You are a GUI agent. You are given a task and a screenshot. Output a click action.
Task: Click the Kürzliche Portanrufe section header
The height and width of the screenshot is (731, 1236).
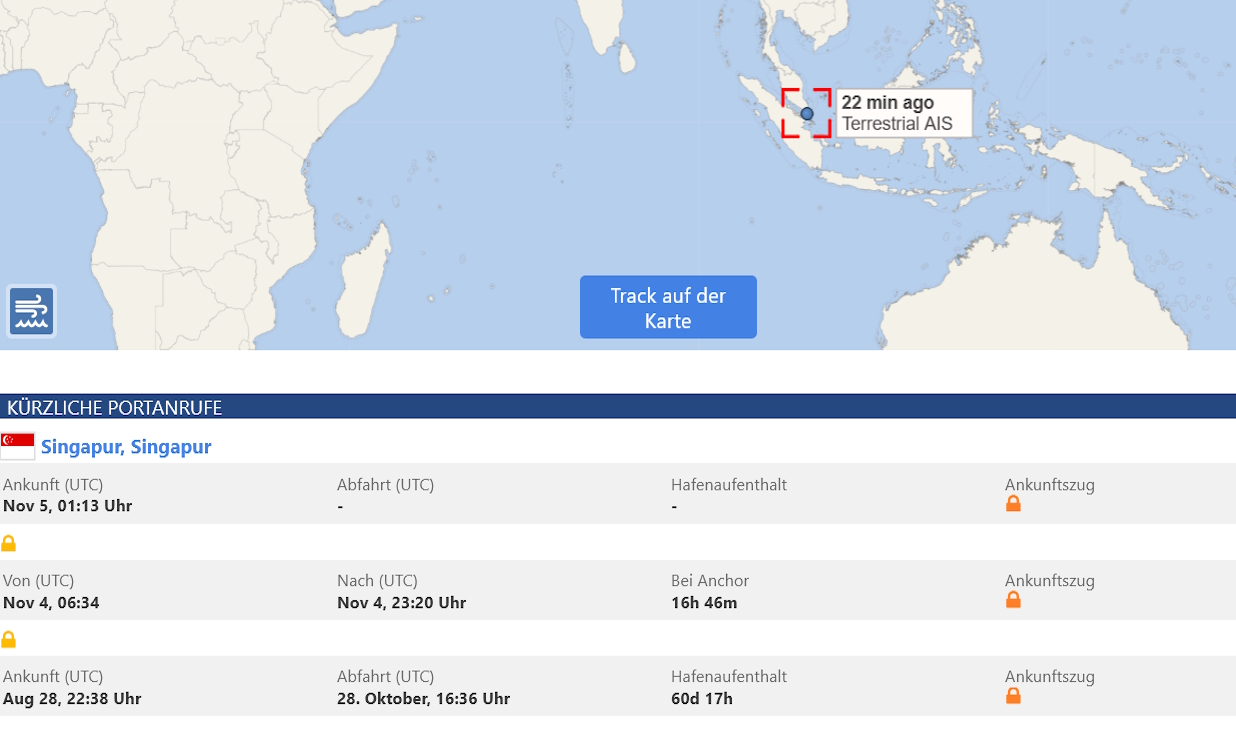tap(115, 407)
